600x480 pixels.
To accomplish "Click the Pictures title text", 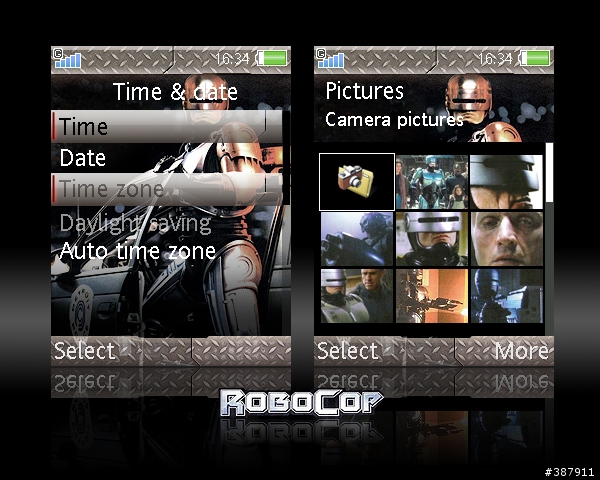I will [x=364, y=91].
